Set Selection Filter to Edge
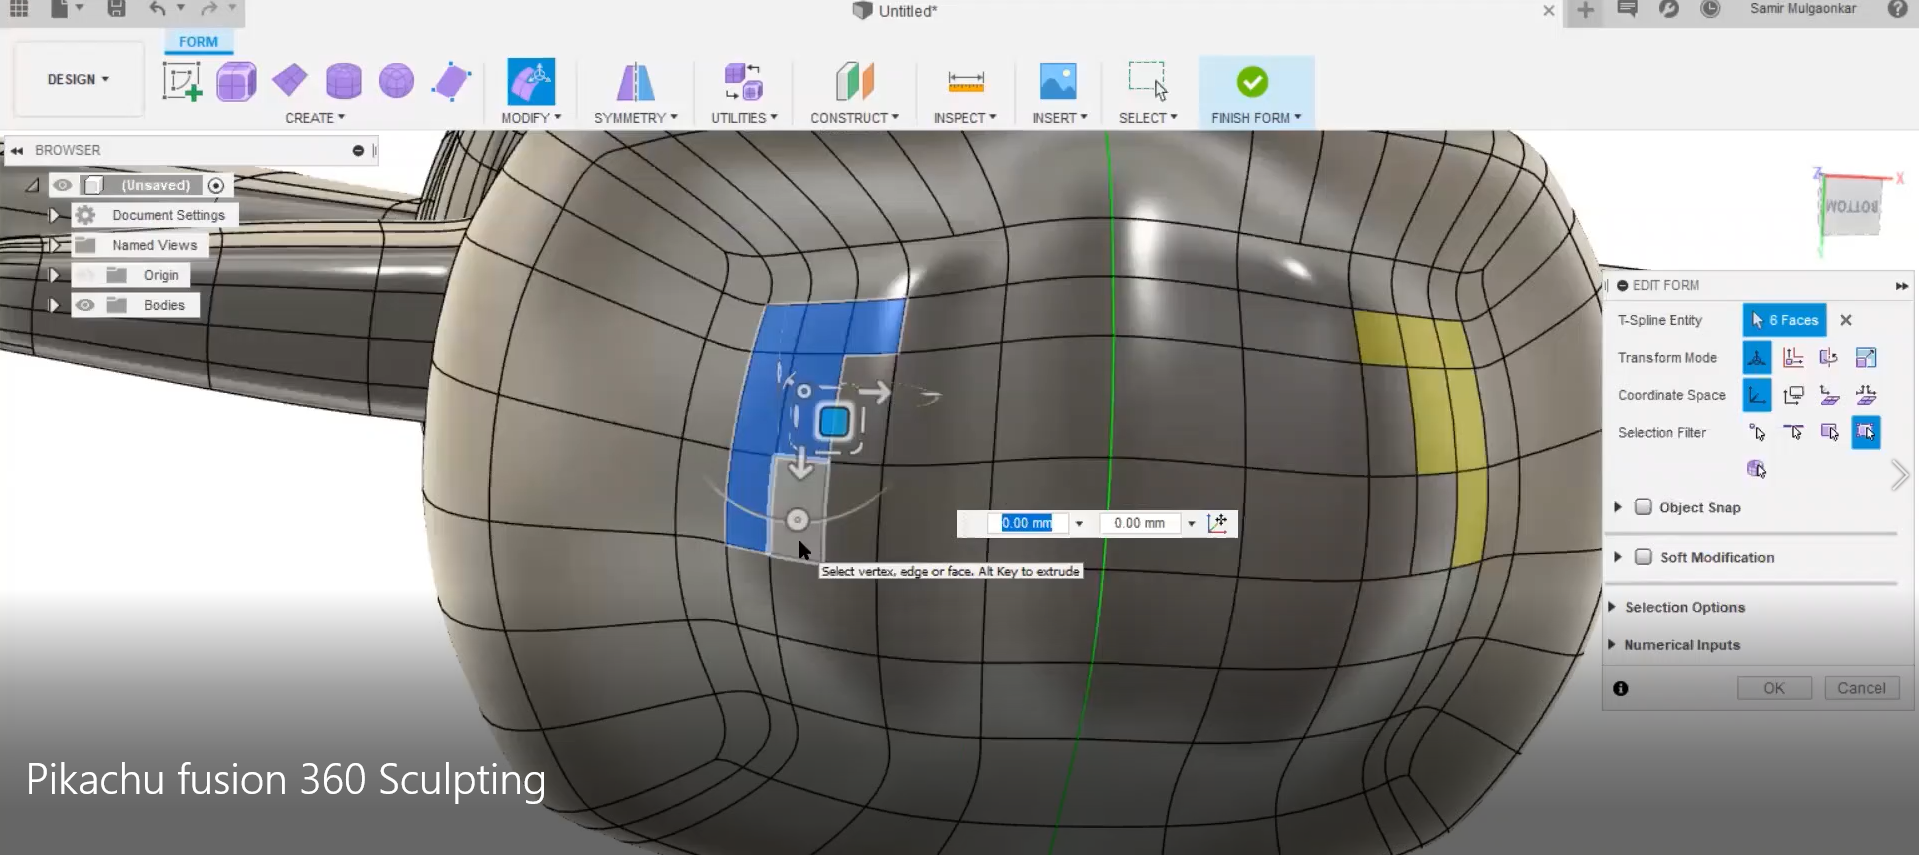Screen dimensions: 1919x855 [x=1793, y=432]
